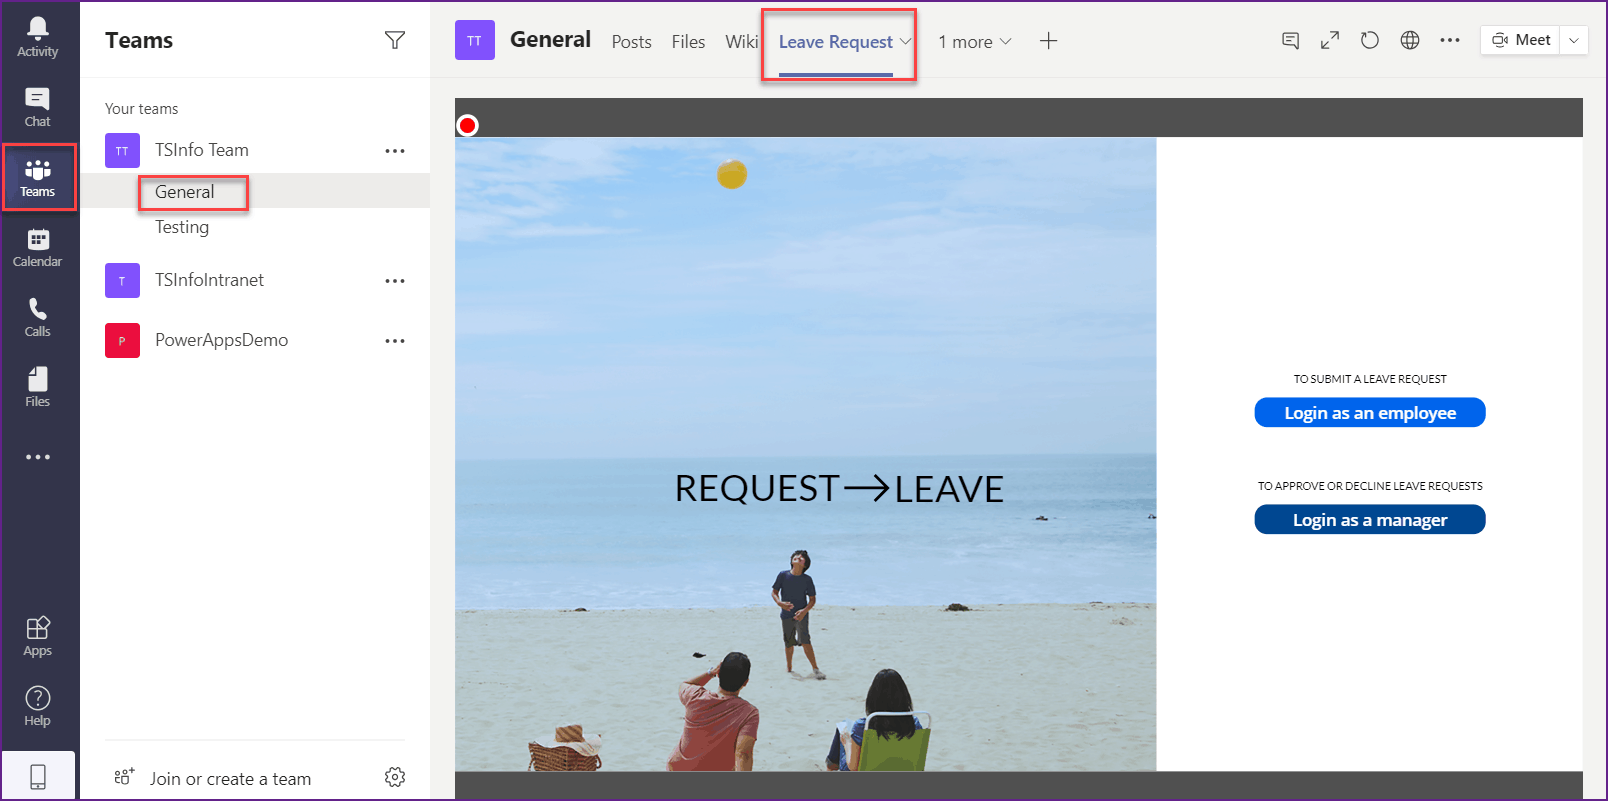
Task: Show more apps via sidebar ellipsis
Action: tap(38, 457)
